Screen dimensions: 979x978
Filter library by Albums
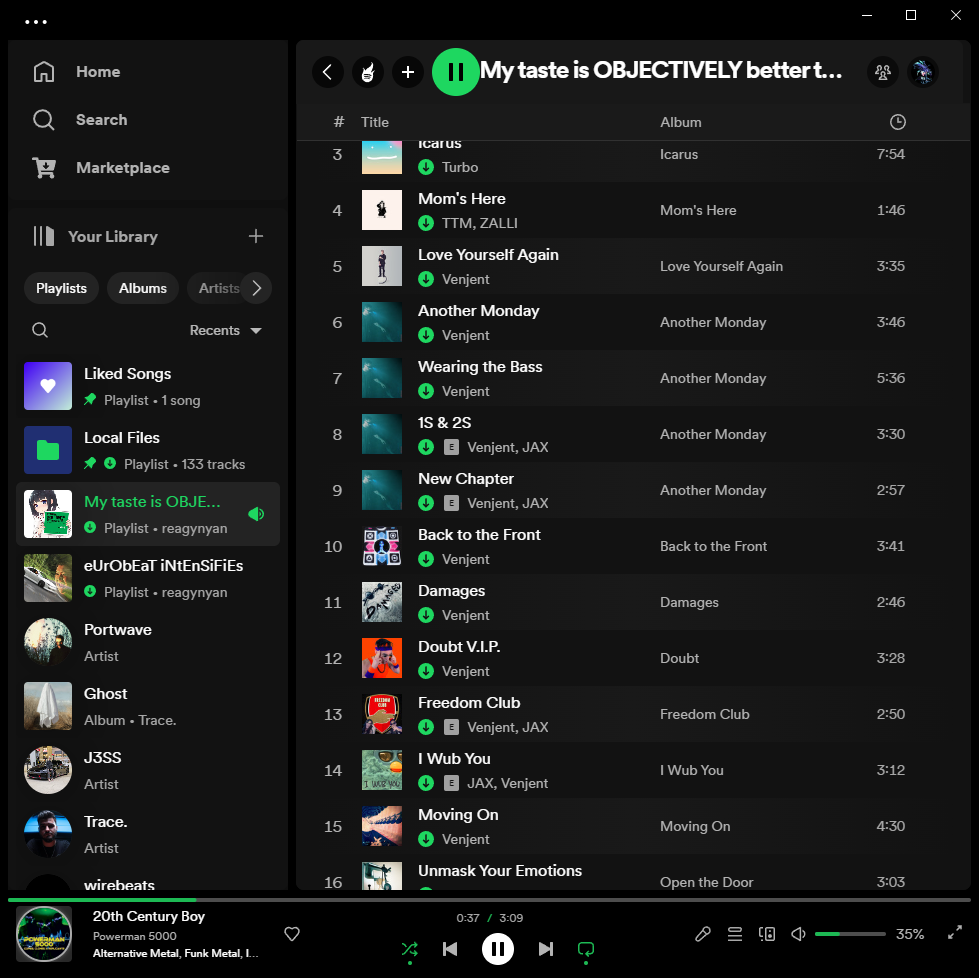tap(143, 289)
